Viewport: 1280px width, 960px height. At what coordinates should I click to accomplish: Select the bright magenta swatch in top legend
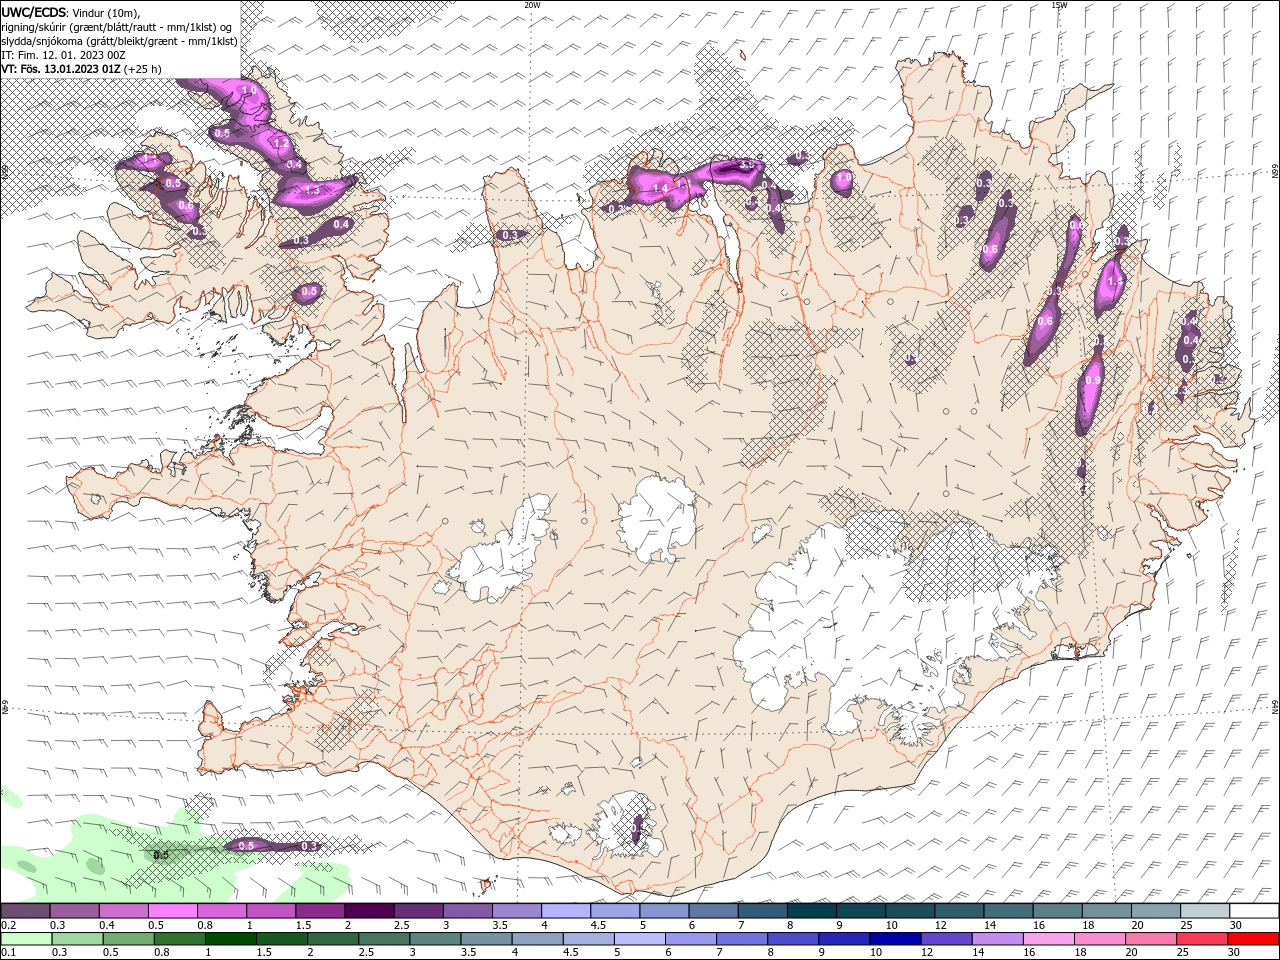(172, 911)
